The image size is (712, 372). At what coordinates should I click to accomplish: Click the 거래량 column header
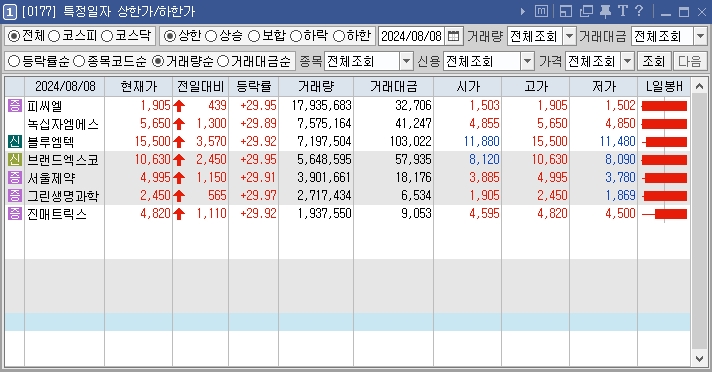(x=316, y=86)
